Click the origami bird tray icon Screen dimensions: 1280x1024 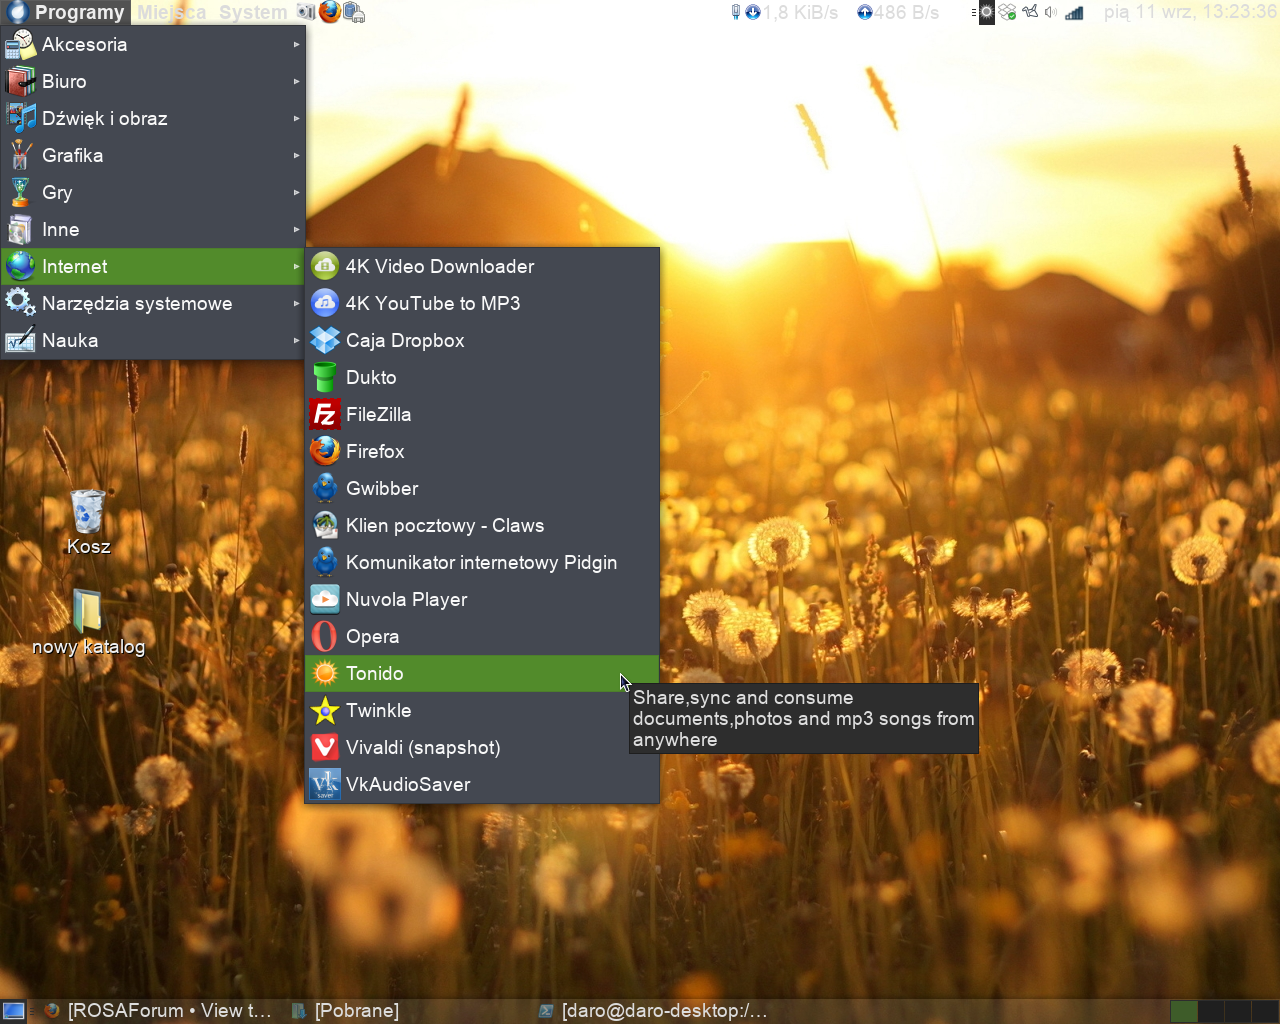[1030, 12]
